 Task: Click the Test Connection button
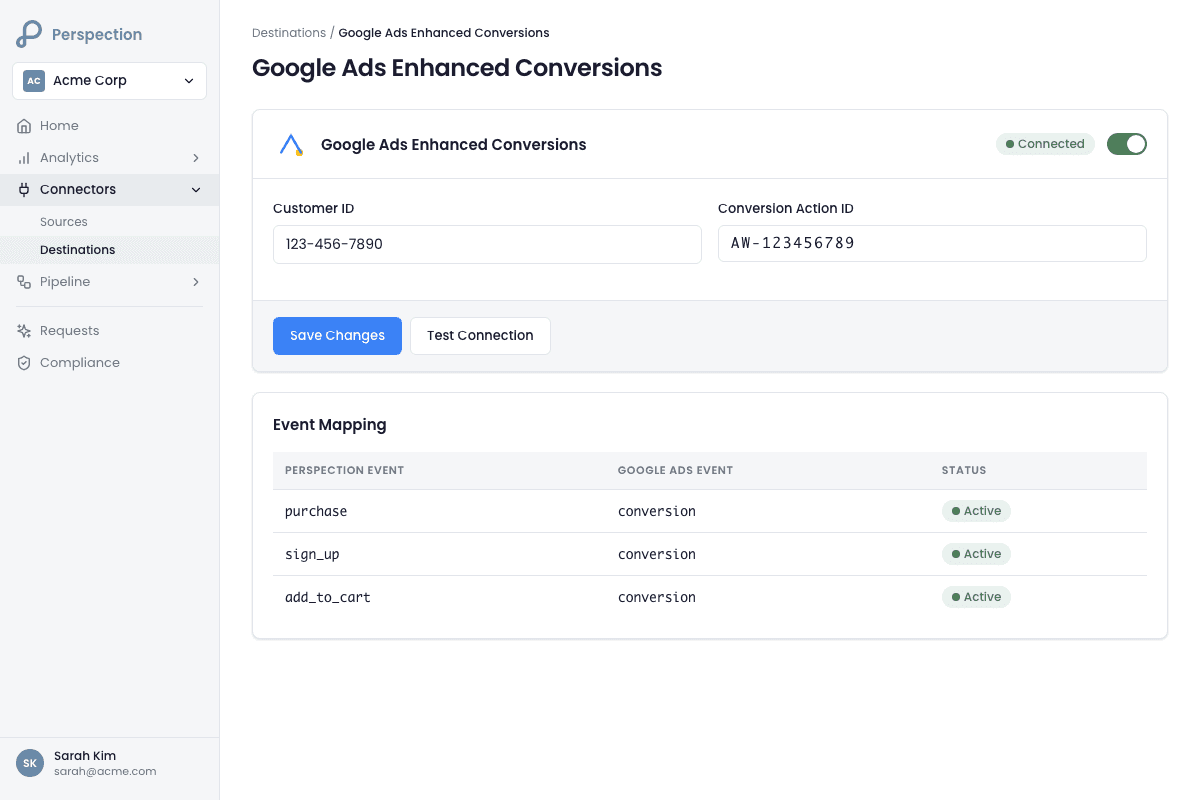point(480,336)
